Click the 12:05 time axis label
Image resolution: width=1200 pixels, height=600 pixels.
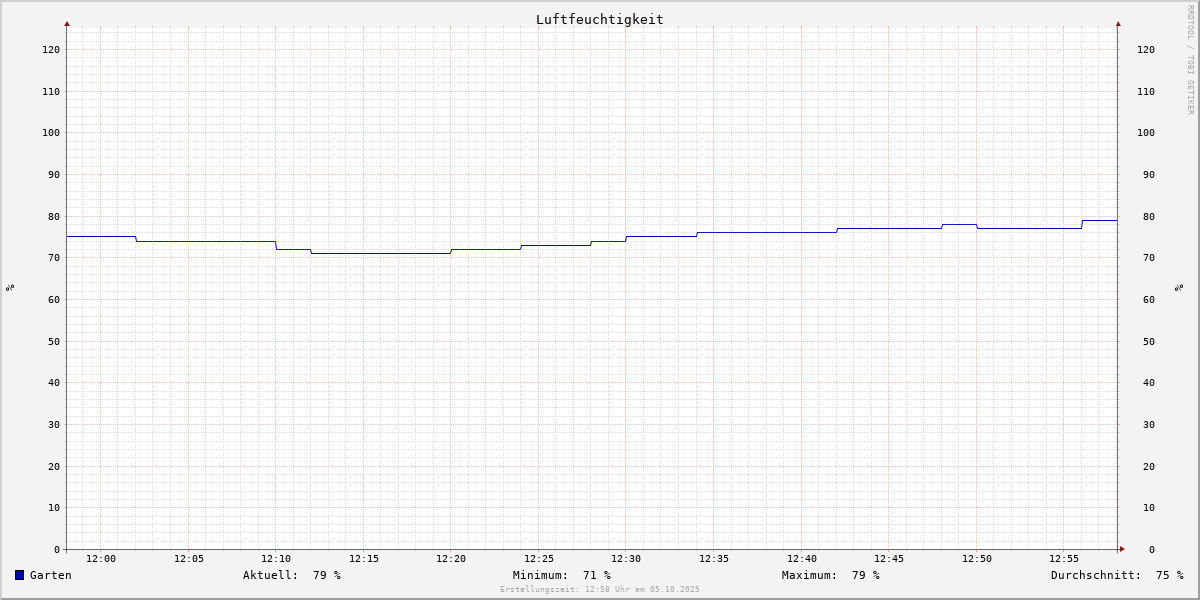pos(189,559)
